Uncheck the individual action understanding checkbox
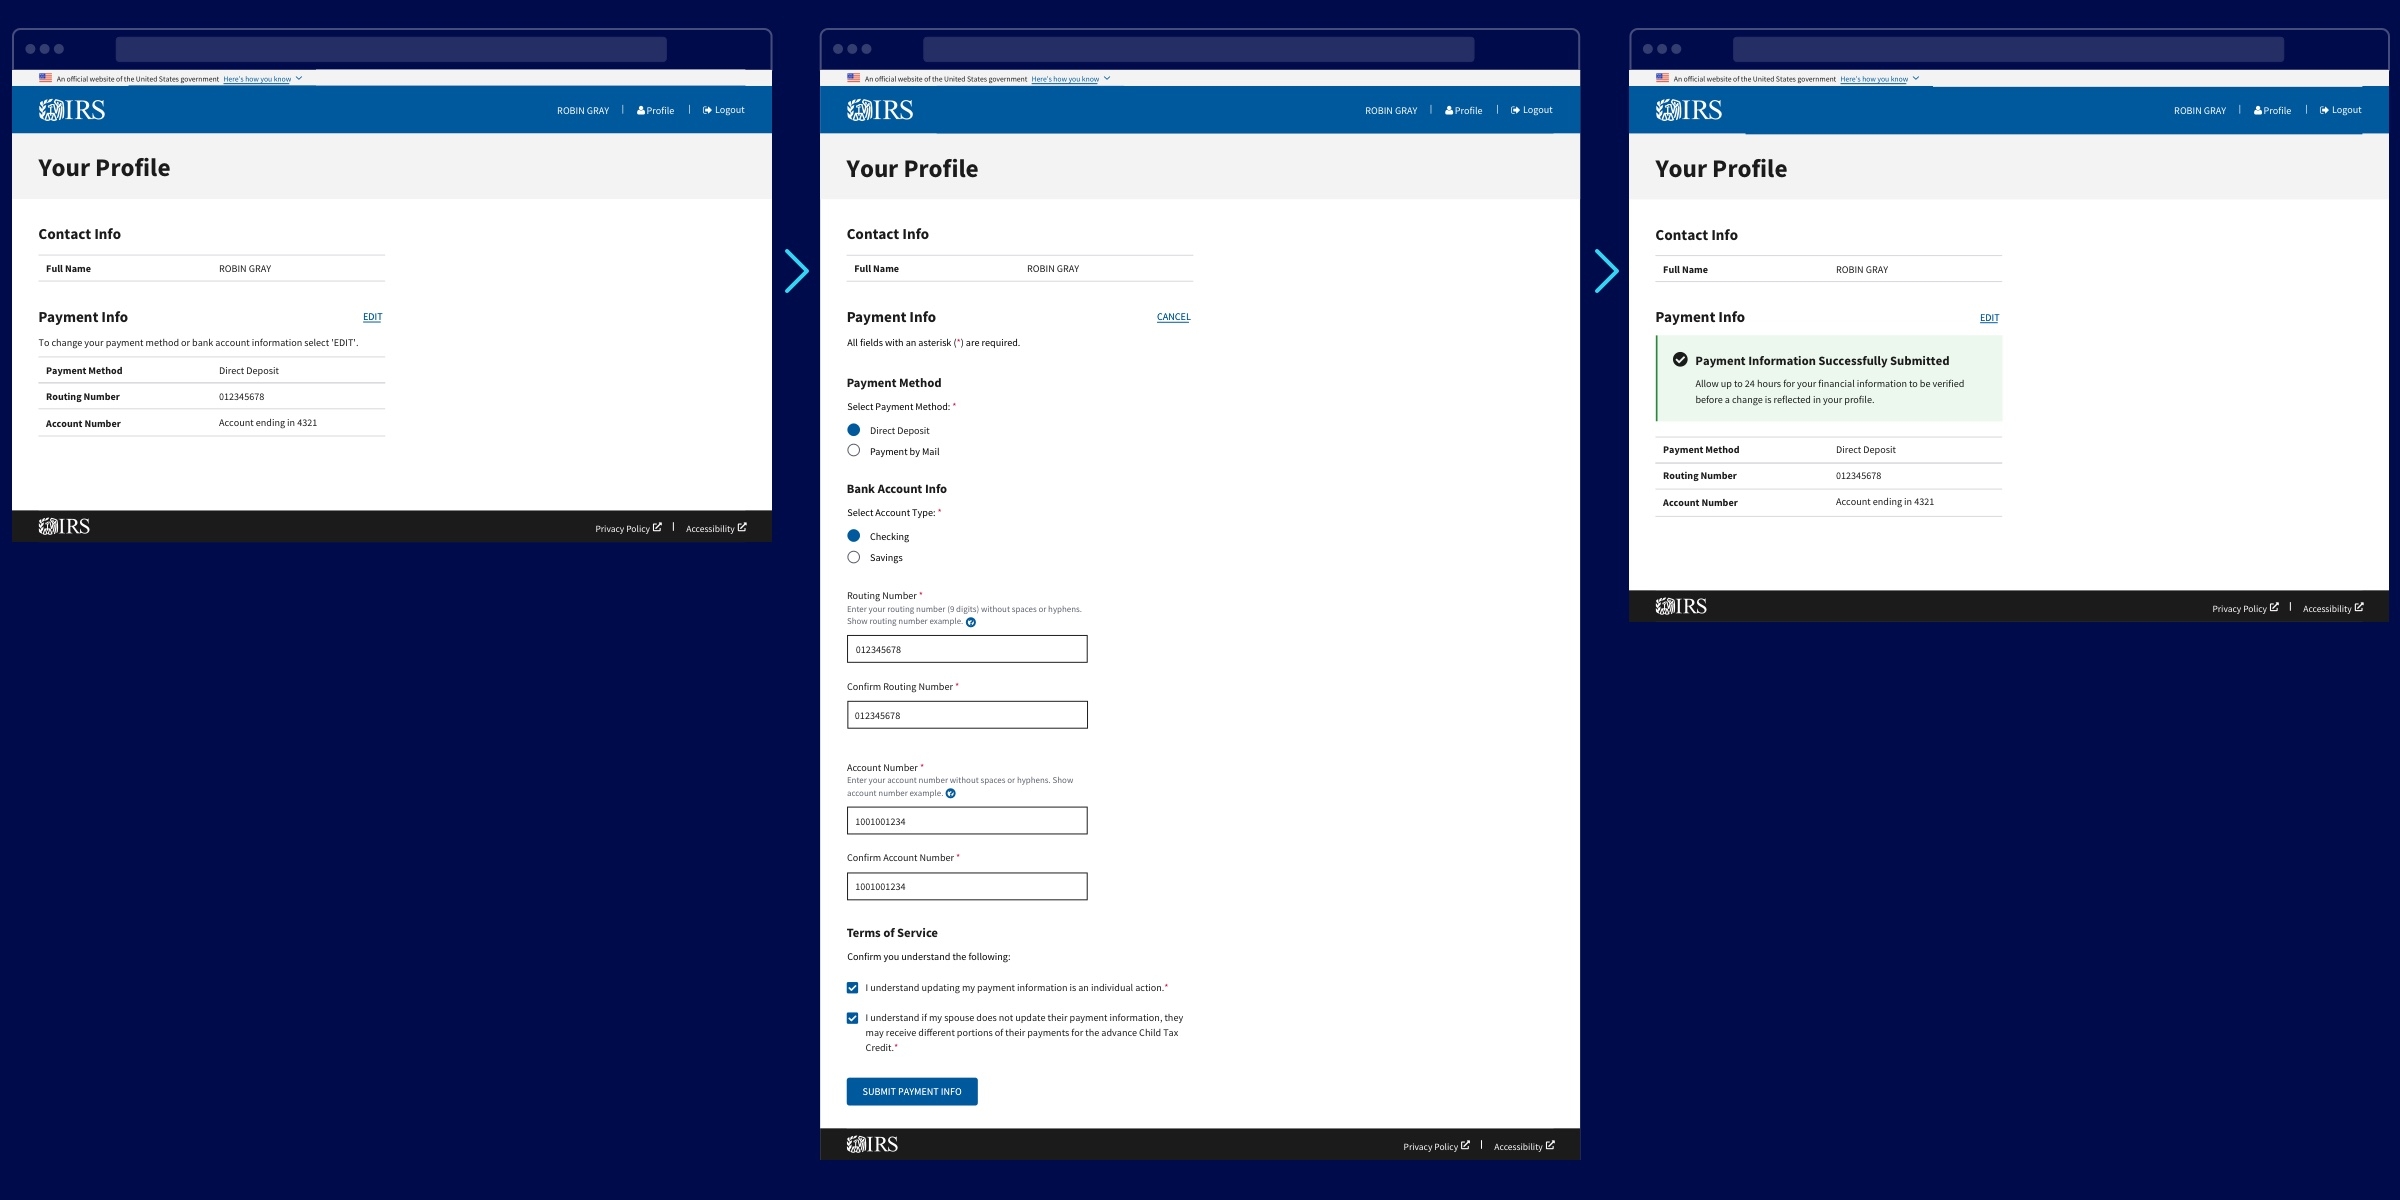 click(852, 988)
